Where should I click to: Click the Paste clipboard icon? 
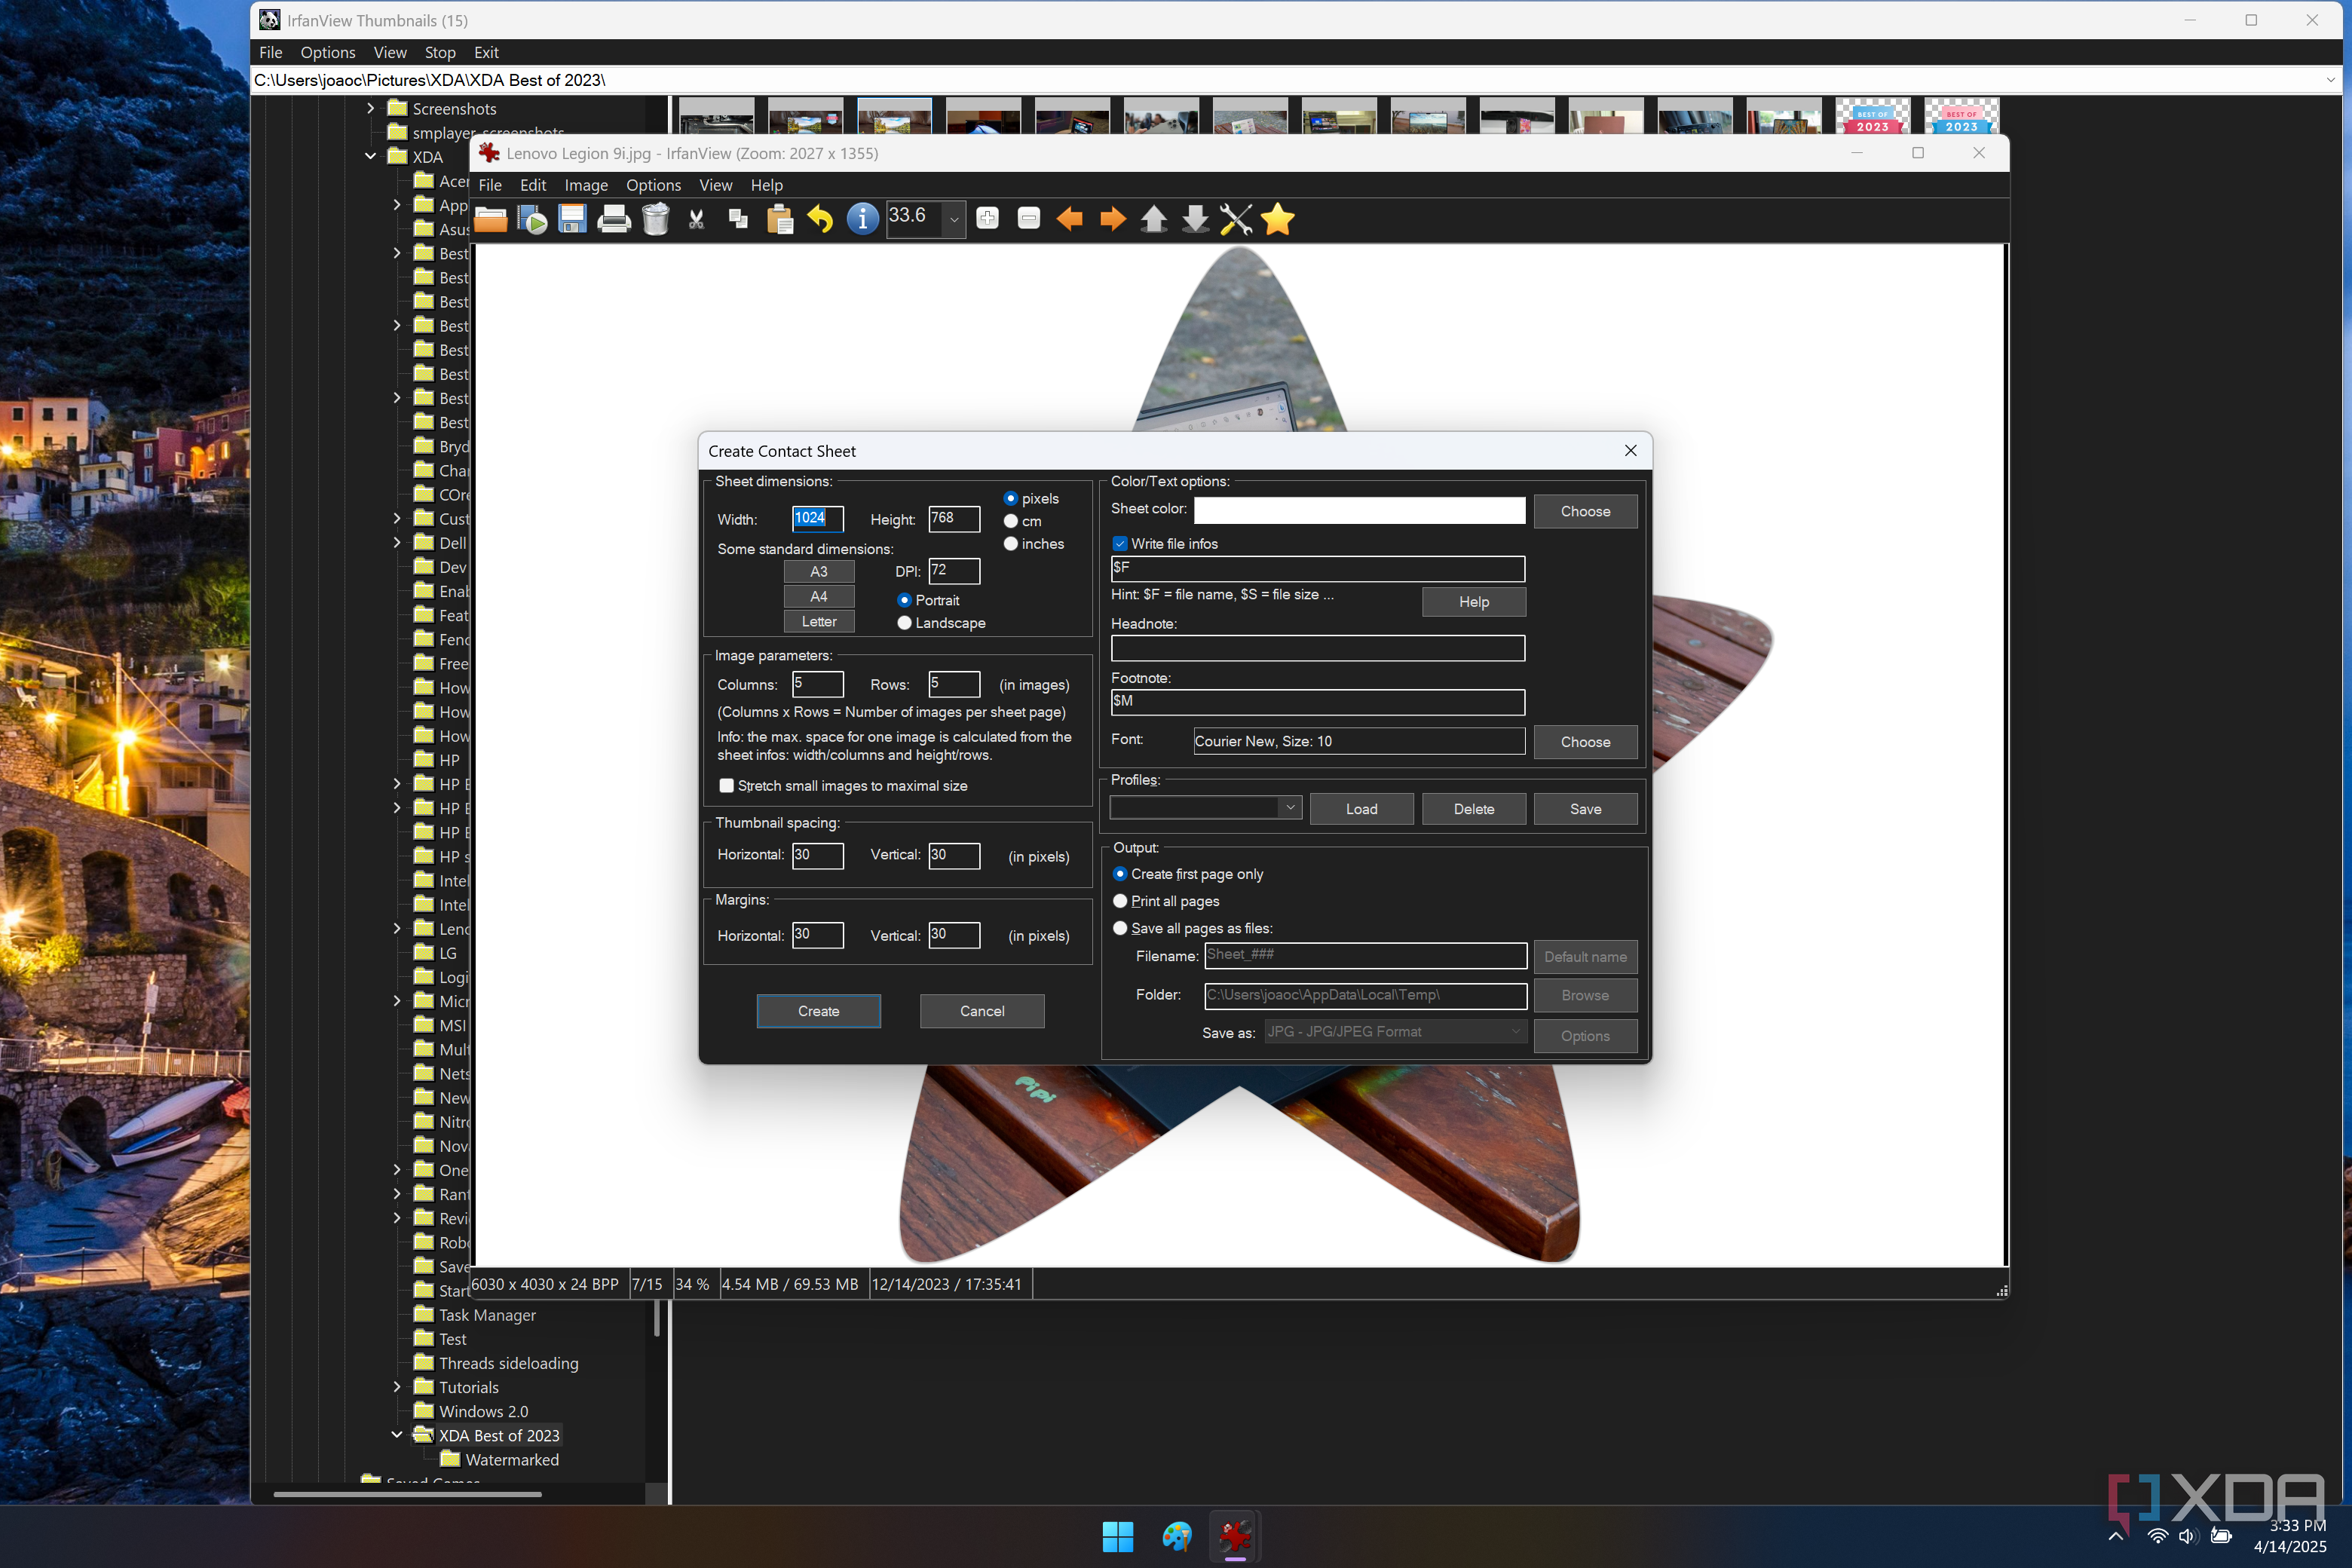779,219
